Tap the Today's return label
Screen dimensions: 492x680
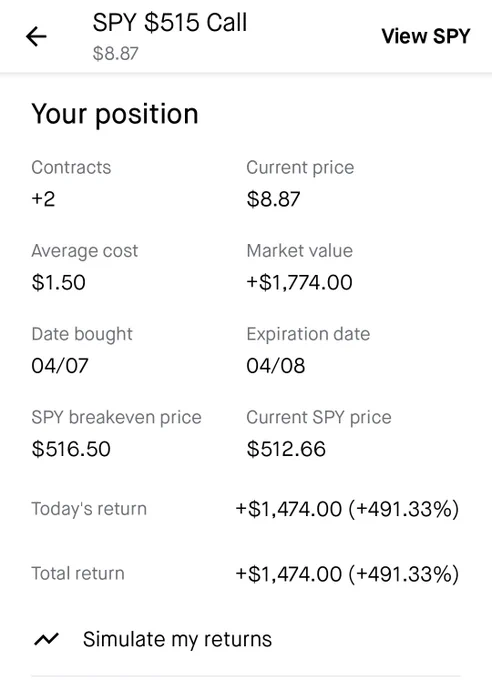pyautogui.click(x=89, y=509)
